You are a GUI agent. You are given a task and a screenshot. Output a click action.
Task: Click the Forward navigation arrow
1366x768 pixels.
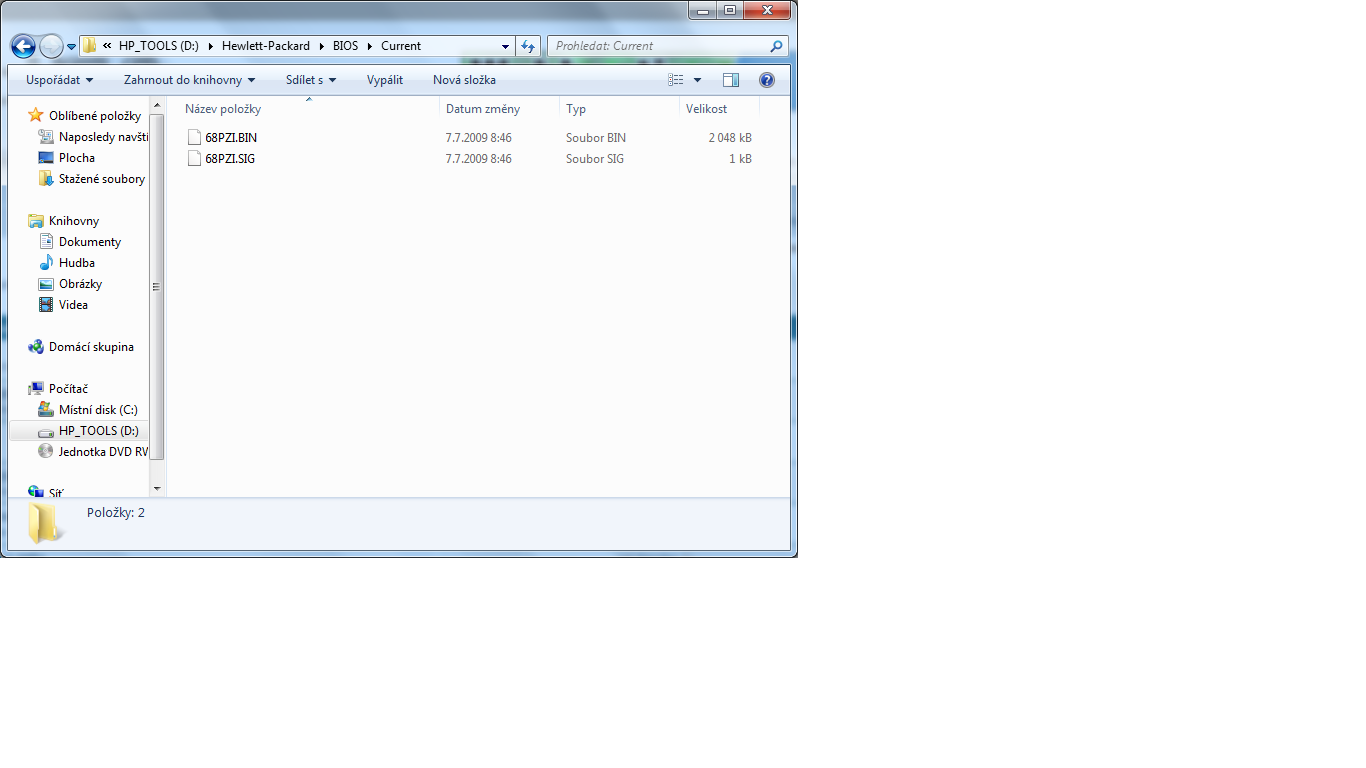[51, 46]
